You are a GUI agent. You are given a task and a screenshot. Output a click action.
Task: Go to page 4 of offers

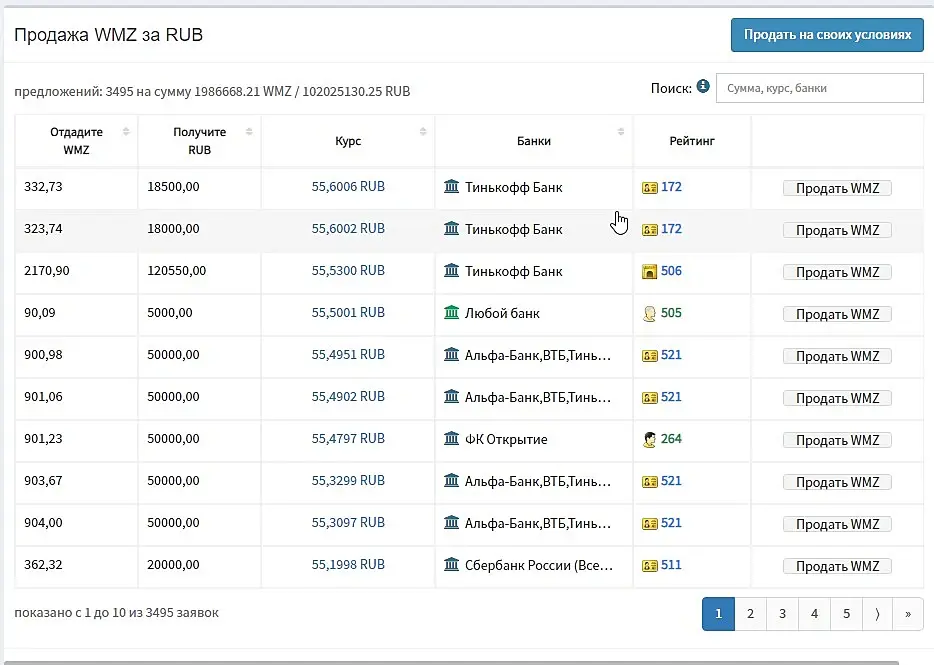pyautogui.click(x=814, y=613)
